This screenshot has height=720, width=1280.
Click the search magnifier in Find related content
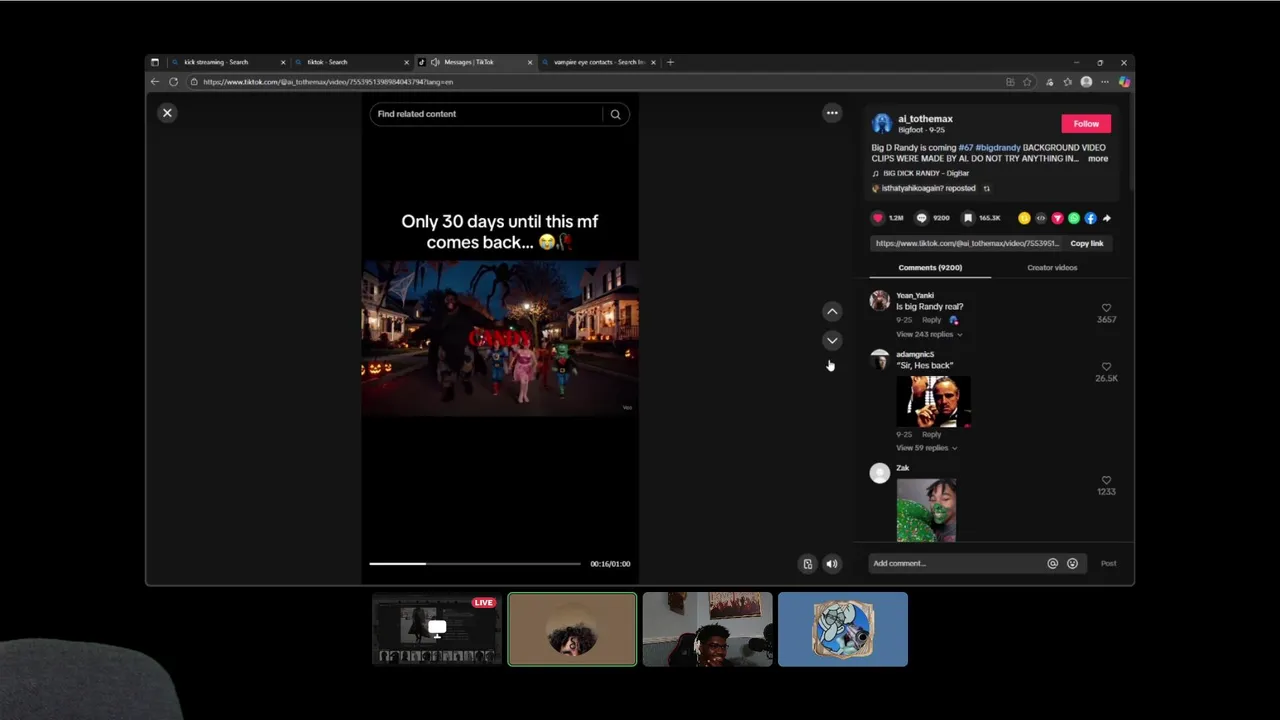click(x=615, y=114)
